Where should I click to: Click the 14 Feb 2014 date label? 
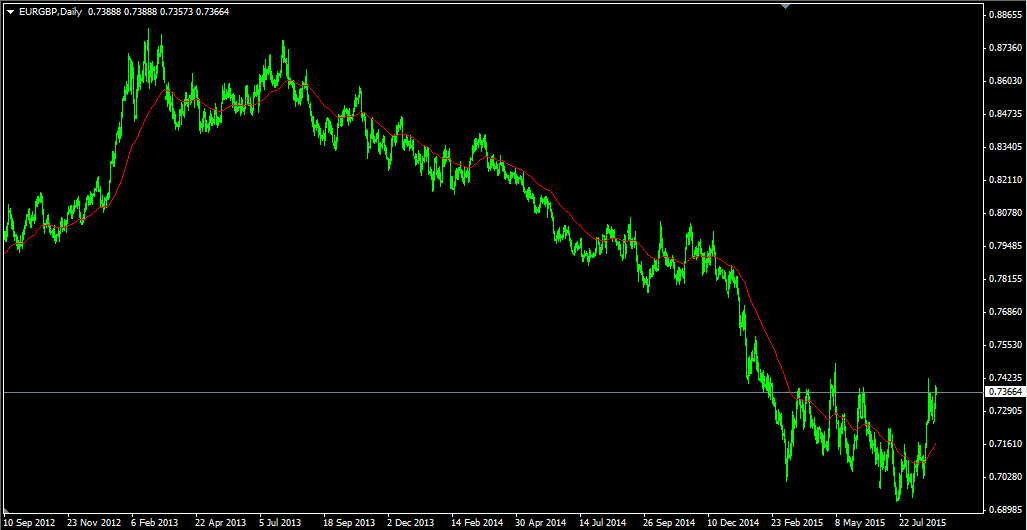(x=477, y=523)
